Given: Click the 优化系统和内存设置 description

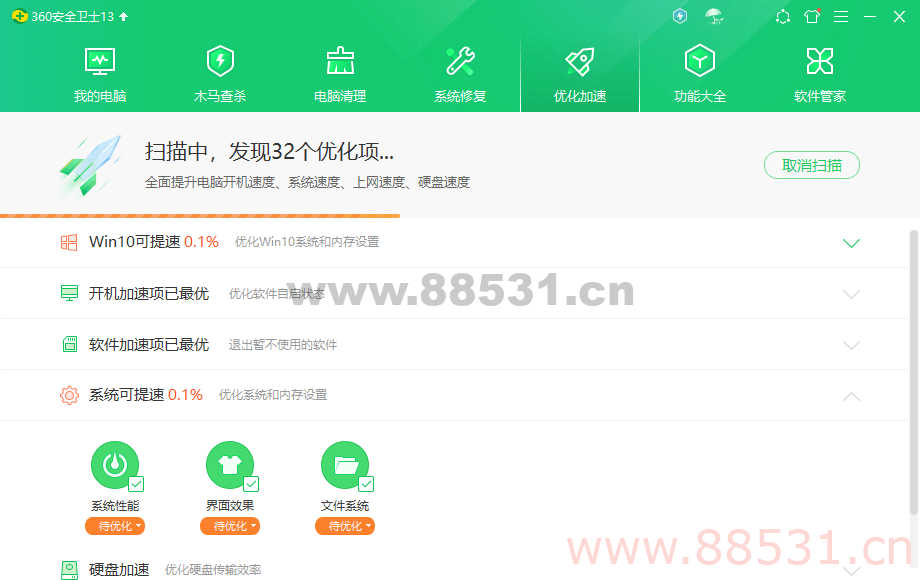Looking at the screenshot, I should 273,395.
